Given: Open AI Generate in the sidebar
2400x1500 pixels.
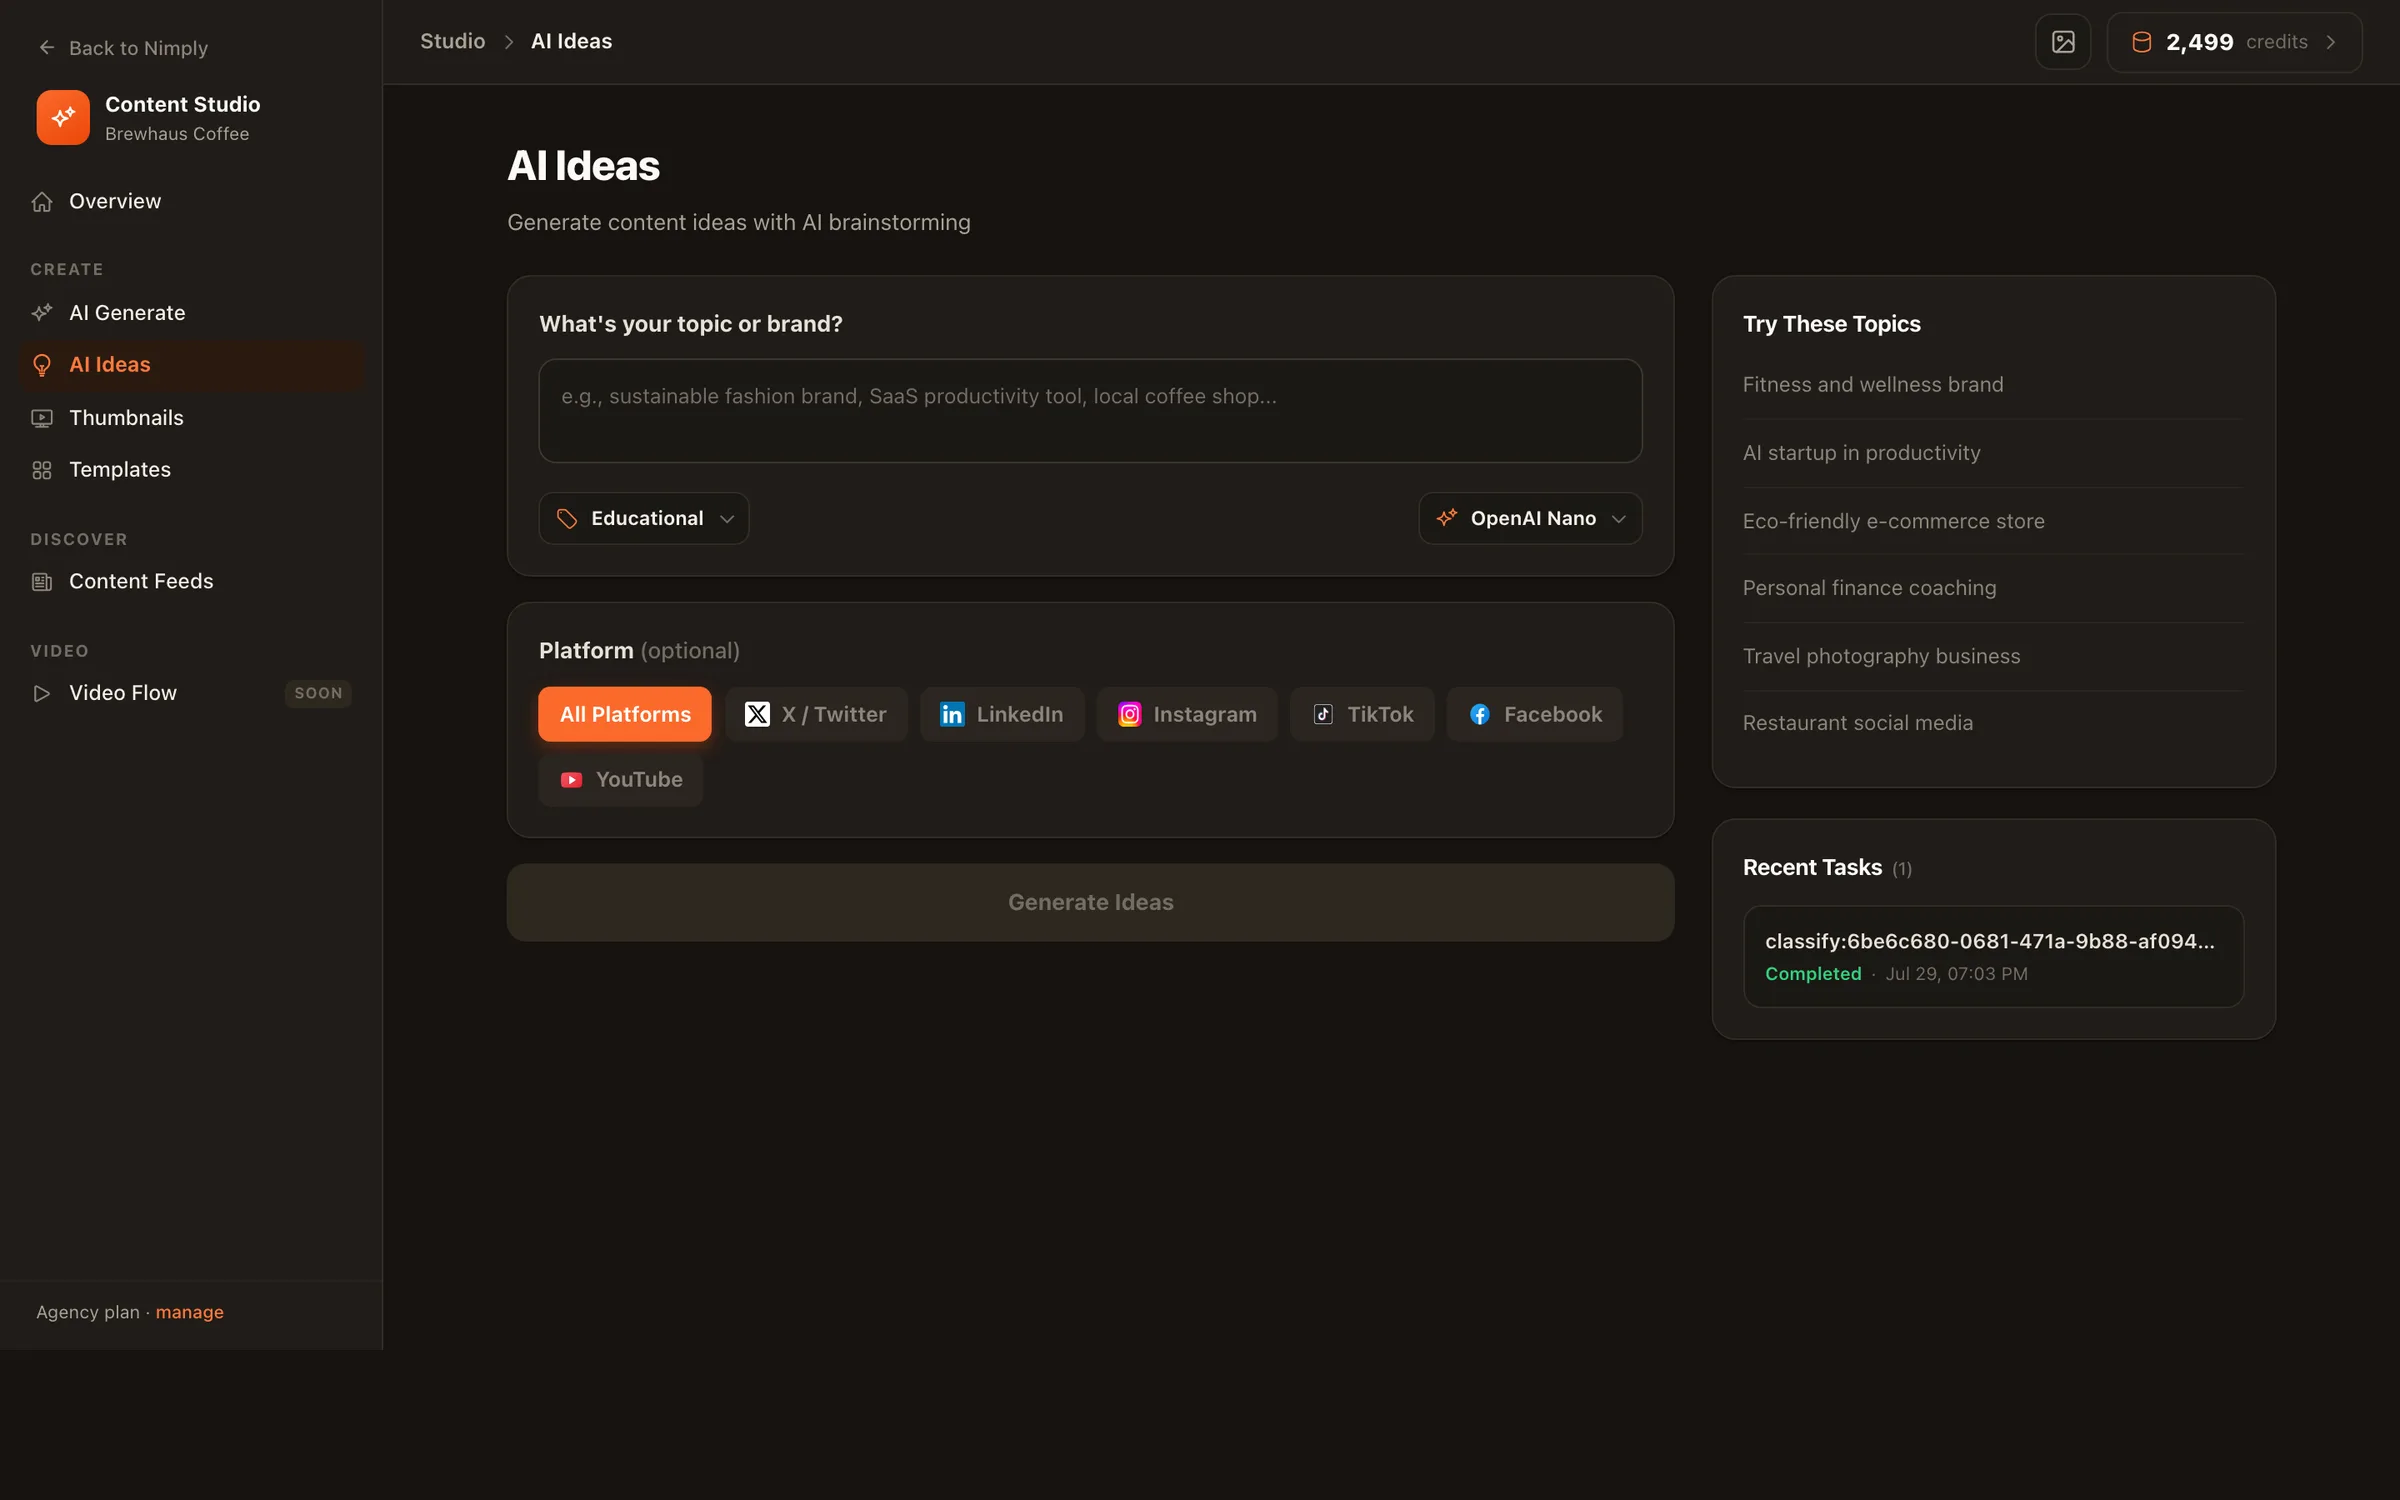Looking at the screenshot, I should 192,313.
